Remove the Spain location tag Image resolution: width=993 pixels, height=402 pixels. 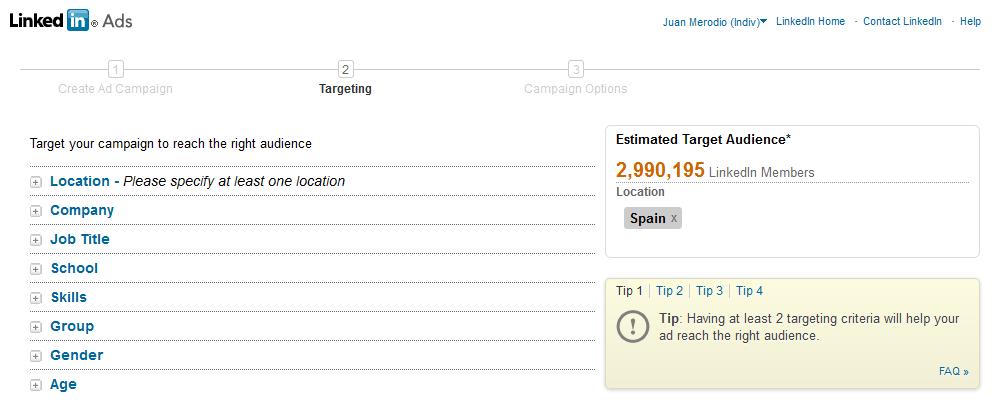[674, 218]
